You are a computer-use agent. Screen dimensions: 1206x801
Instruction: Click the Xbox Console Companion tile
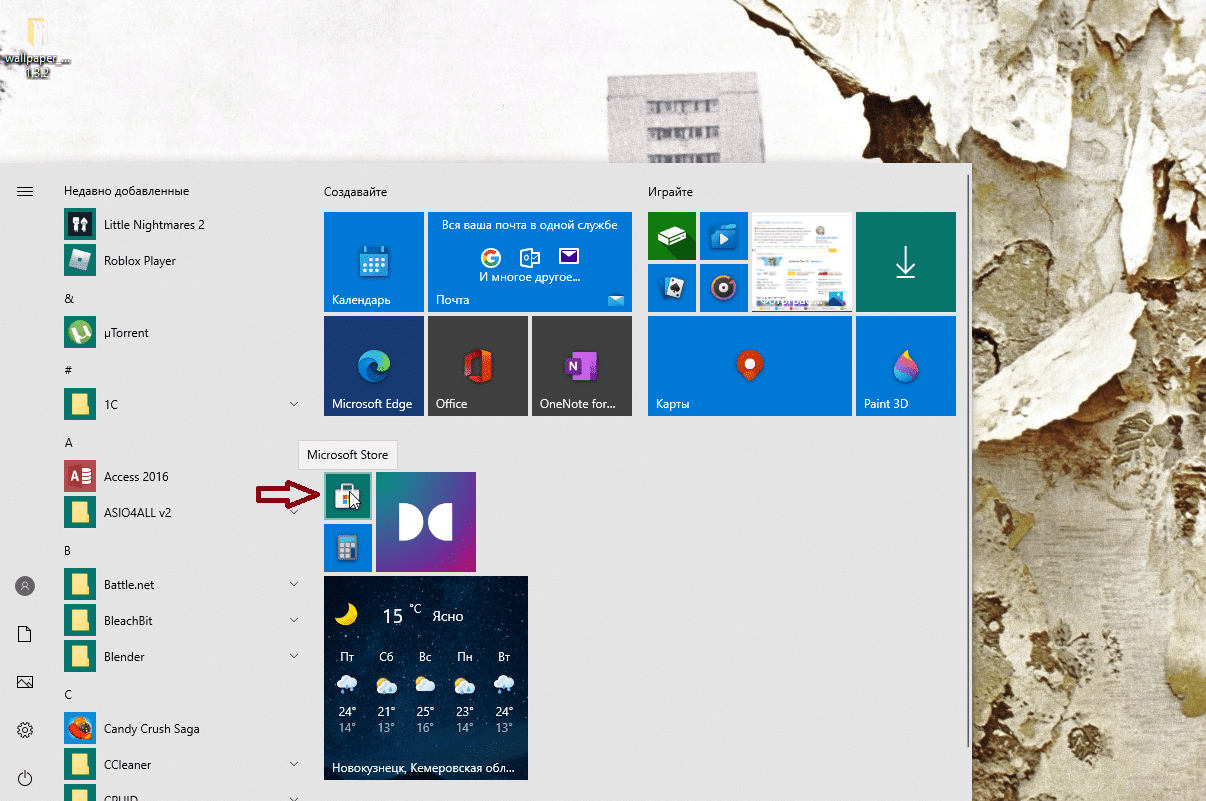(x=672, y=236)
